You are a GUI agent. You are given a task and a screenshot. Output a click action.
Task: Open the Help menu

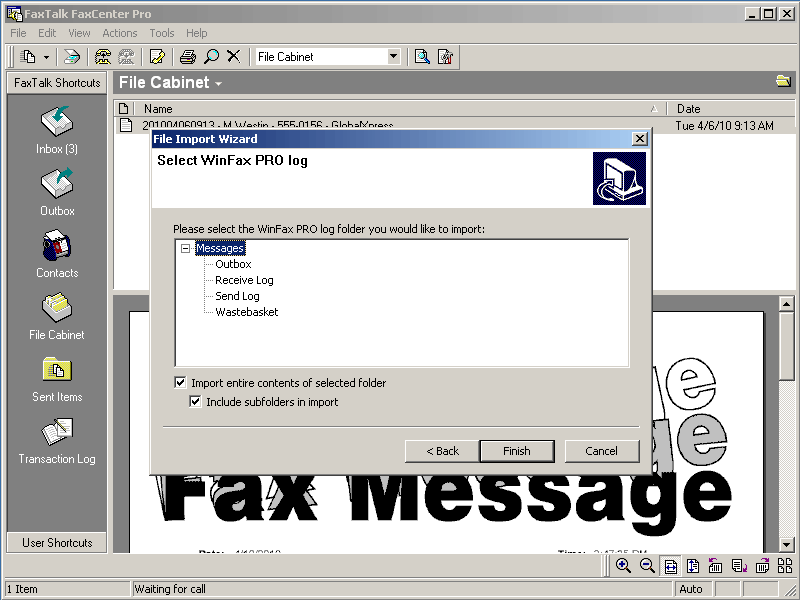196,33
